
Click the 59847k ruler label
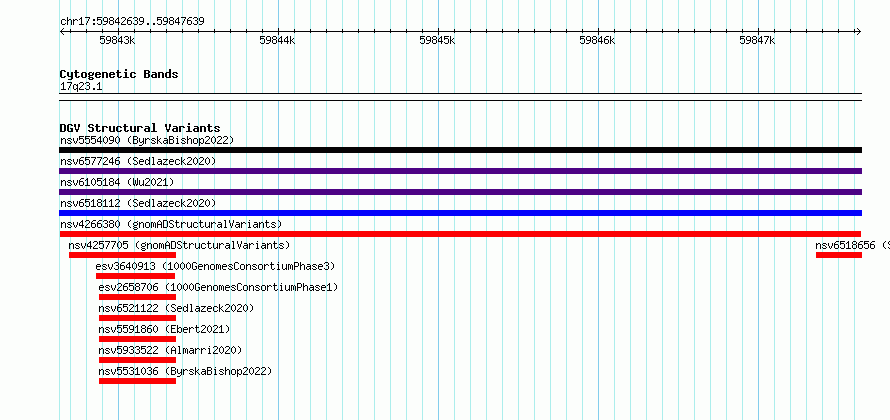click(758, 40)
